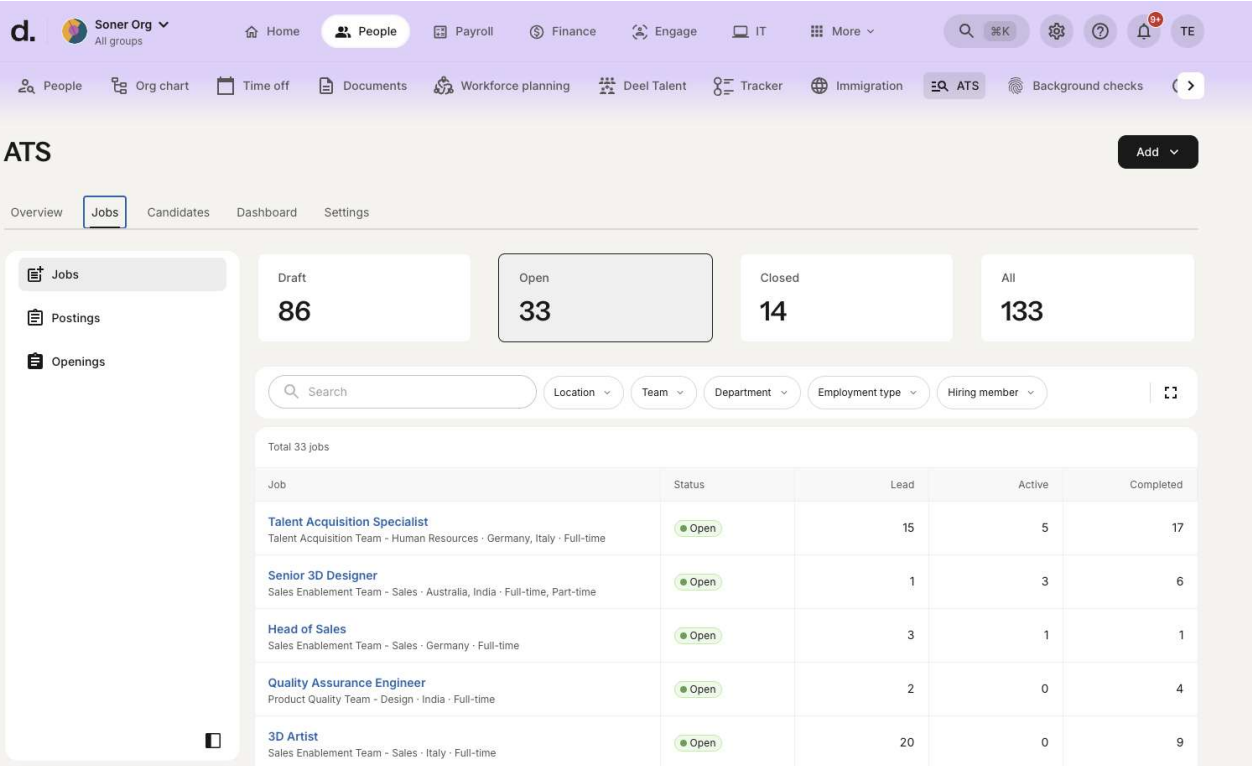
Task: Select People pill in top navigation
Action: [364, 31]
